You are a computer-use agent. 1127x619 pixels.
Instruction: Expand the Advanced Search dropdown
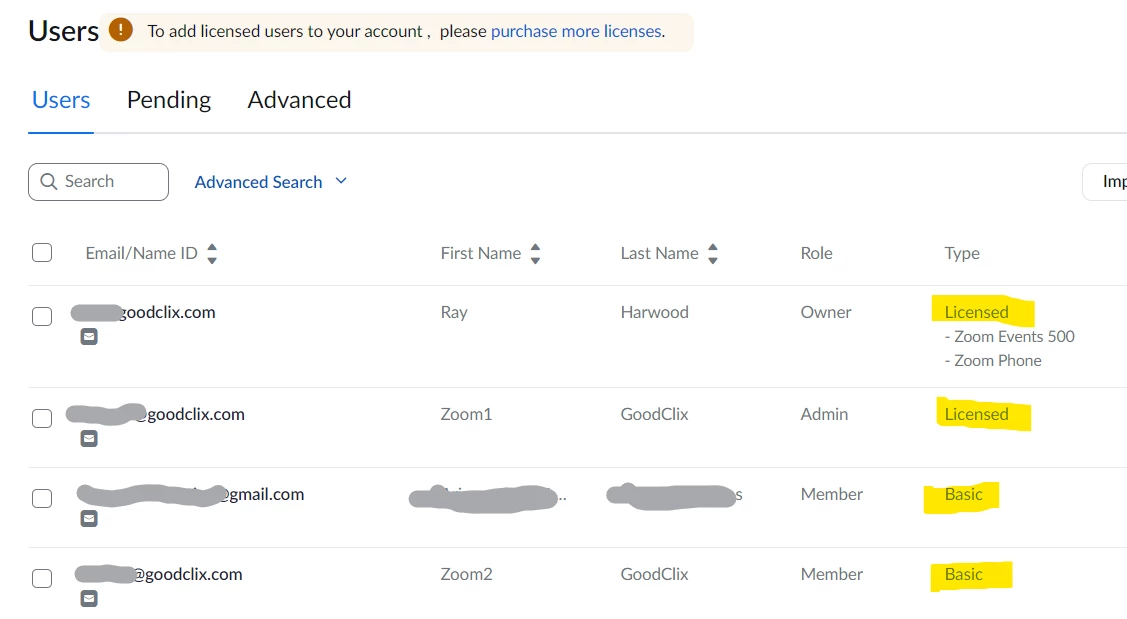click(x=270, y=182)
